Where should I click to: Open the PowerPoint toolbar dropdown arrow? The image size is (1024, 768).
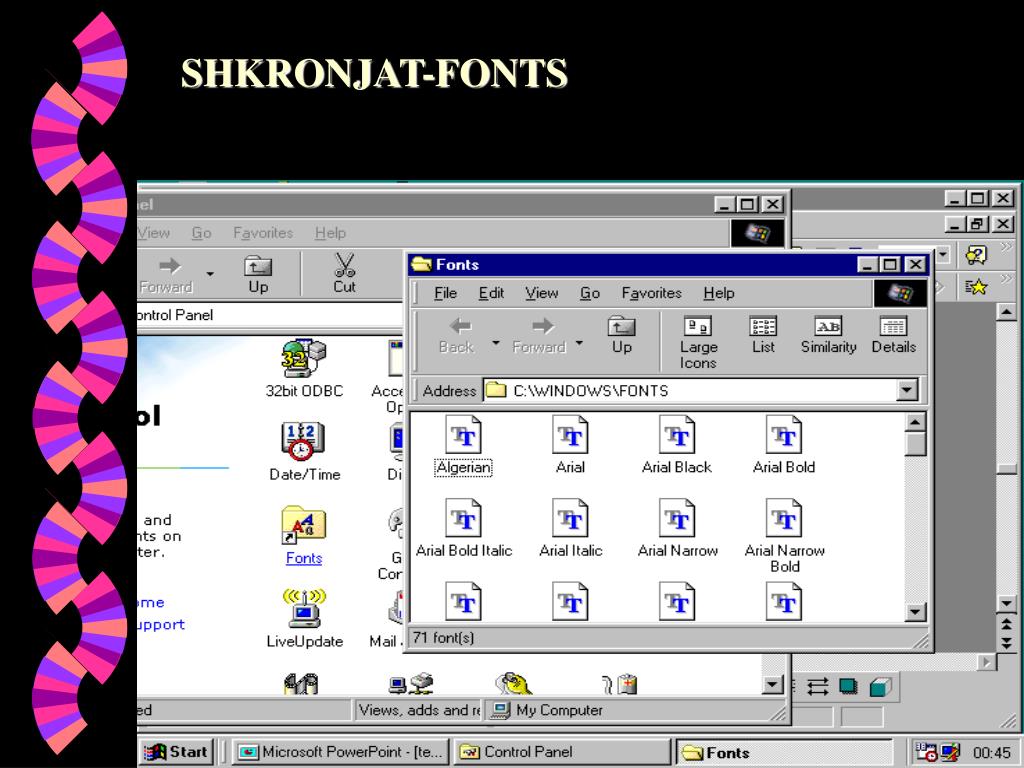pyautogui.click(x=942, y=255)
